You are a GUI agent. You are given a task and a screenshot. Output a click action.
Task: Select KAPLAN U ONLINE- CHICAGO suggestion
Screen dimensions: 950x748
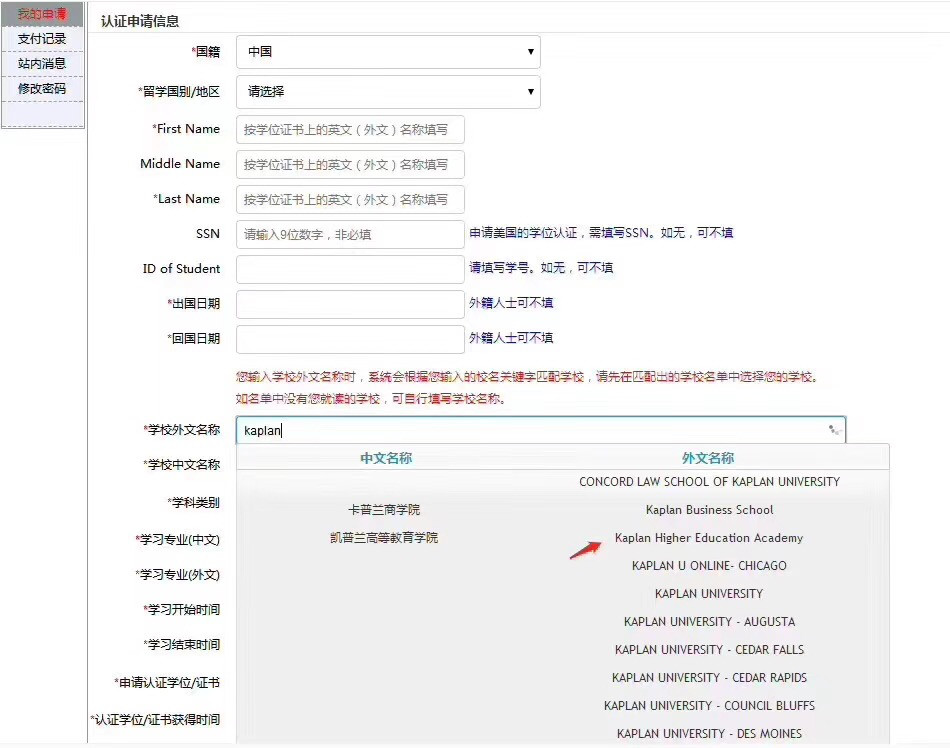[x=708, y=566]
